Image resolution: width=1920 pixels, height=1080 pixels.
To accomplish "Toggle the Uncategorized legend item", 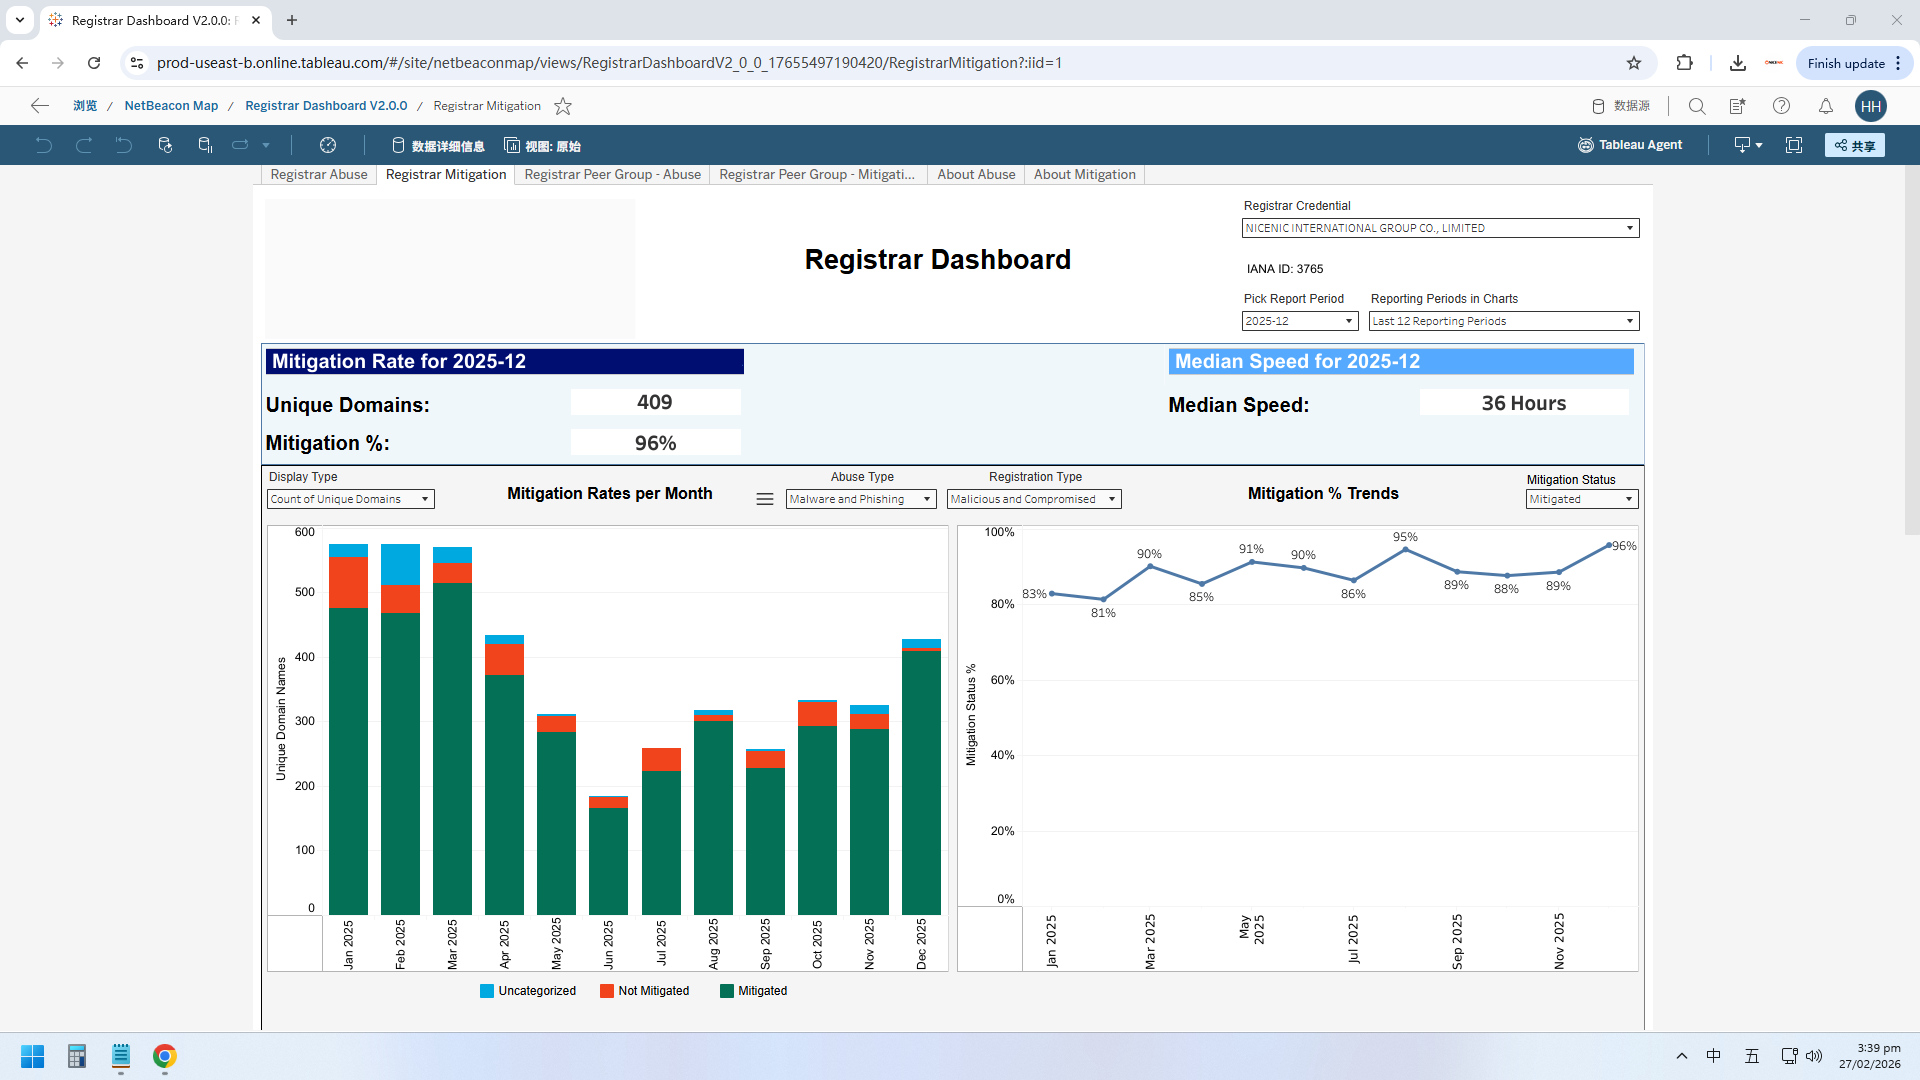I will pos(528,991).
